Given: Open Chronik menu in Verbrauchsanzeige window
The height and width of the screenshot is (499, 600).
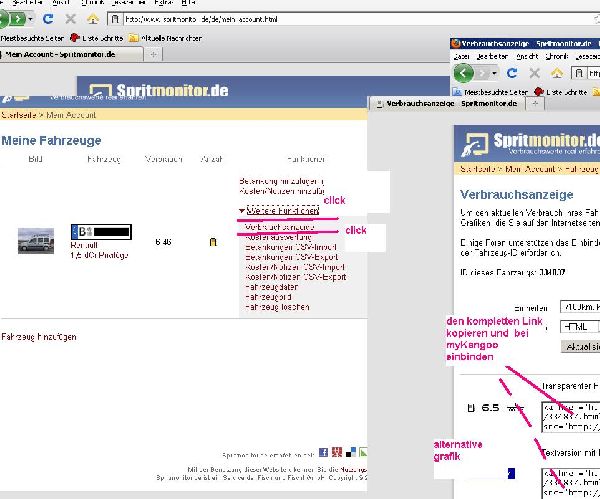Looking at the screenshot, I should point(557,56).
